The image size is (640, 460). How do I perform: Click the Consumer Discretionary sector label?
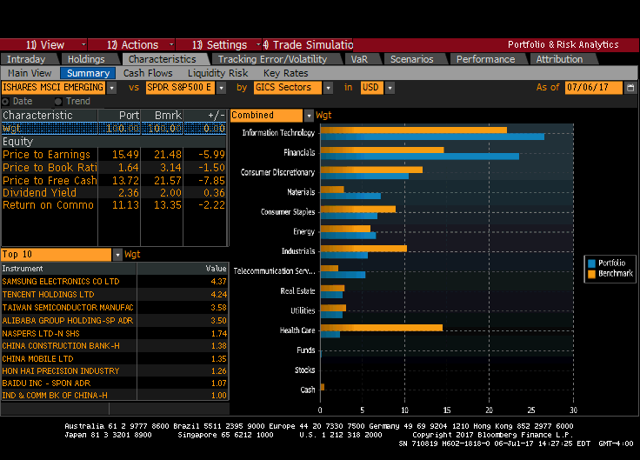pos(278,173)
